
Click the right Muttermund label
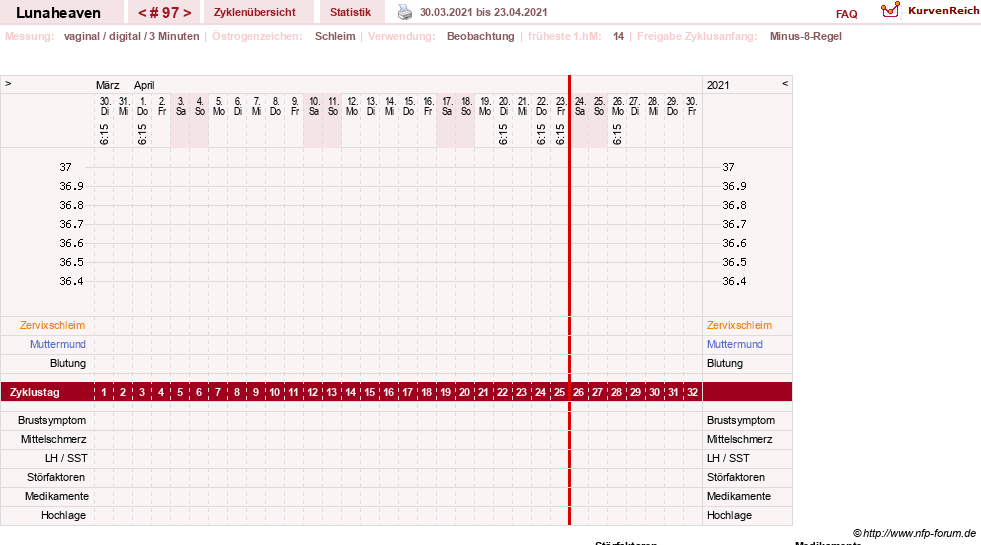tap(734, 344)
